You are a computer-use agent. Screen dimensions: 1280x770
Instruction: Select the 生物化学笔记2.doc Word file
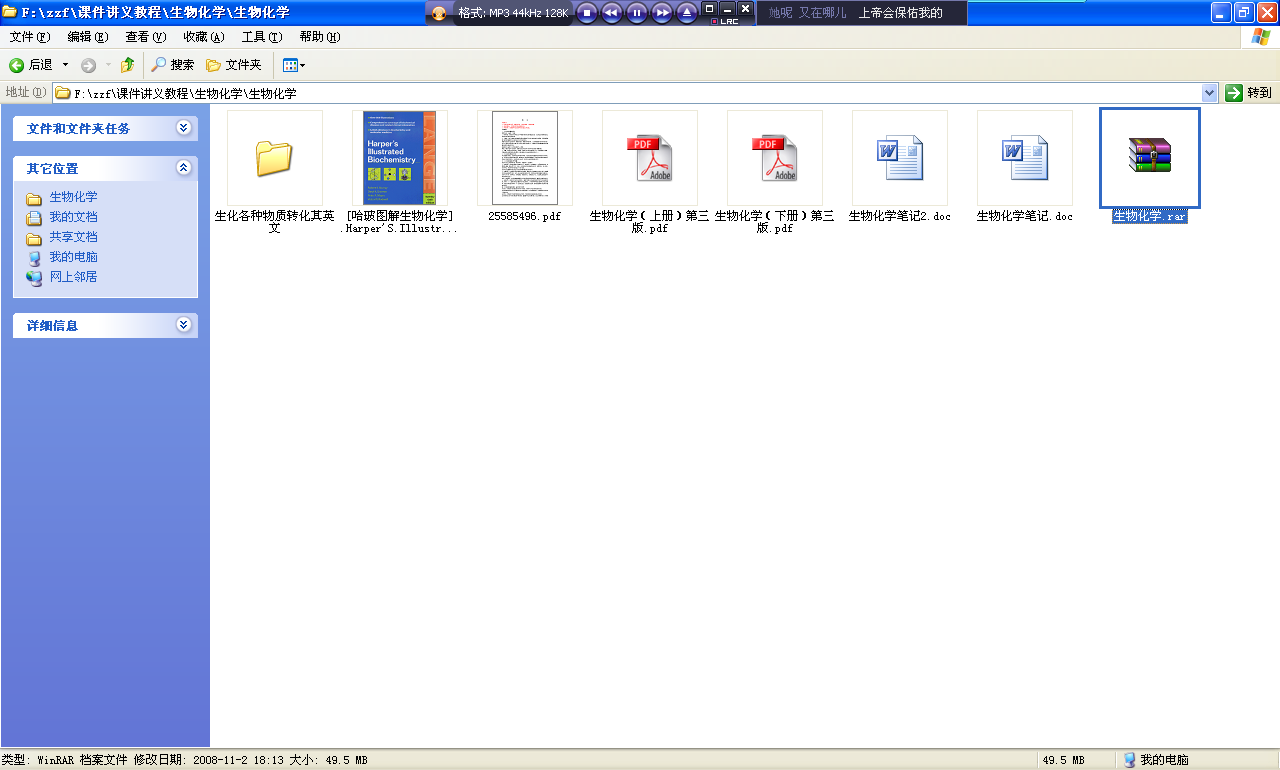click(899, 158)
